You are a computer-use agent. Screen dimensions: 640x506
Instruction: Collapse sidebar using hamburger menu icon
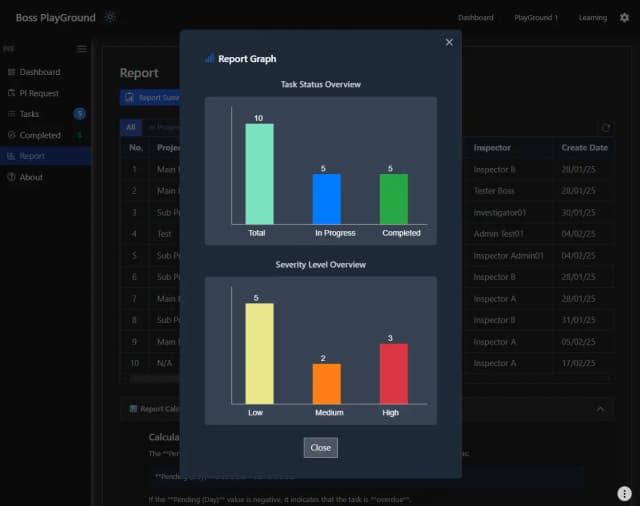pyautogui.click(x=82, y=49)
